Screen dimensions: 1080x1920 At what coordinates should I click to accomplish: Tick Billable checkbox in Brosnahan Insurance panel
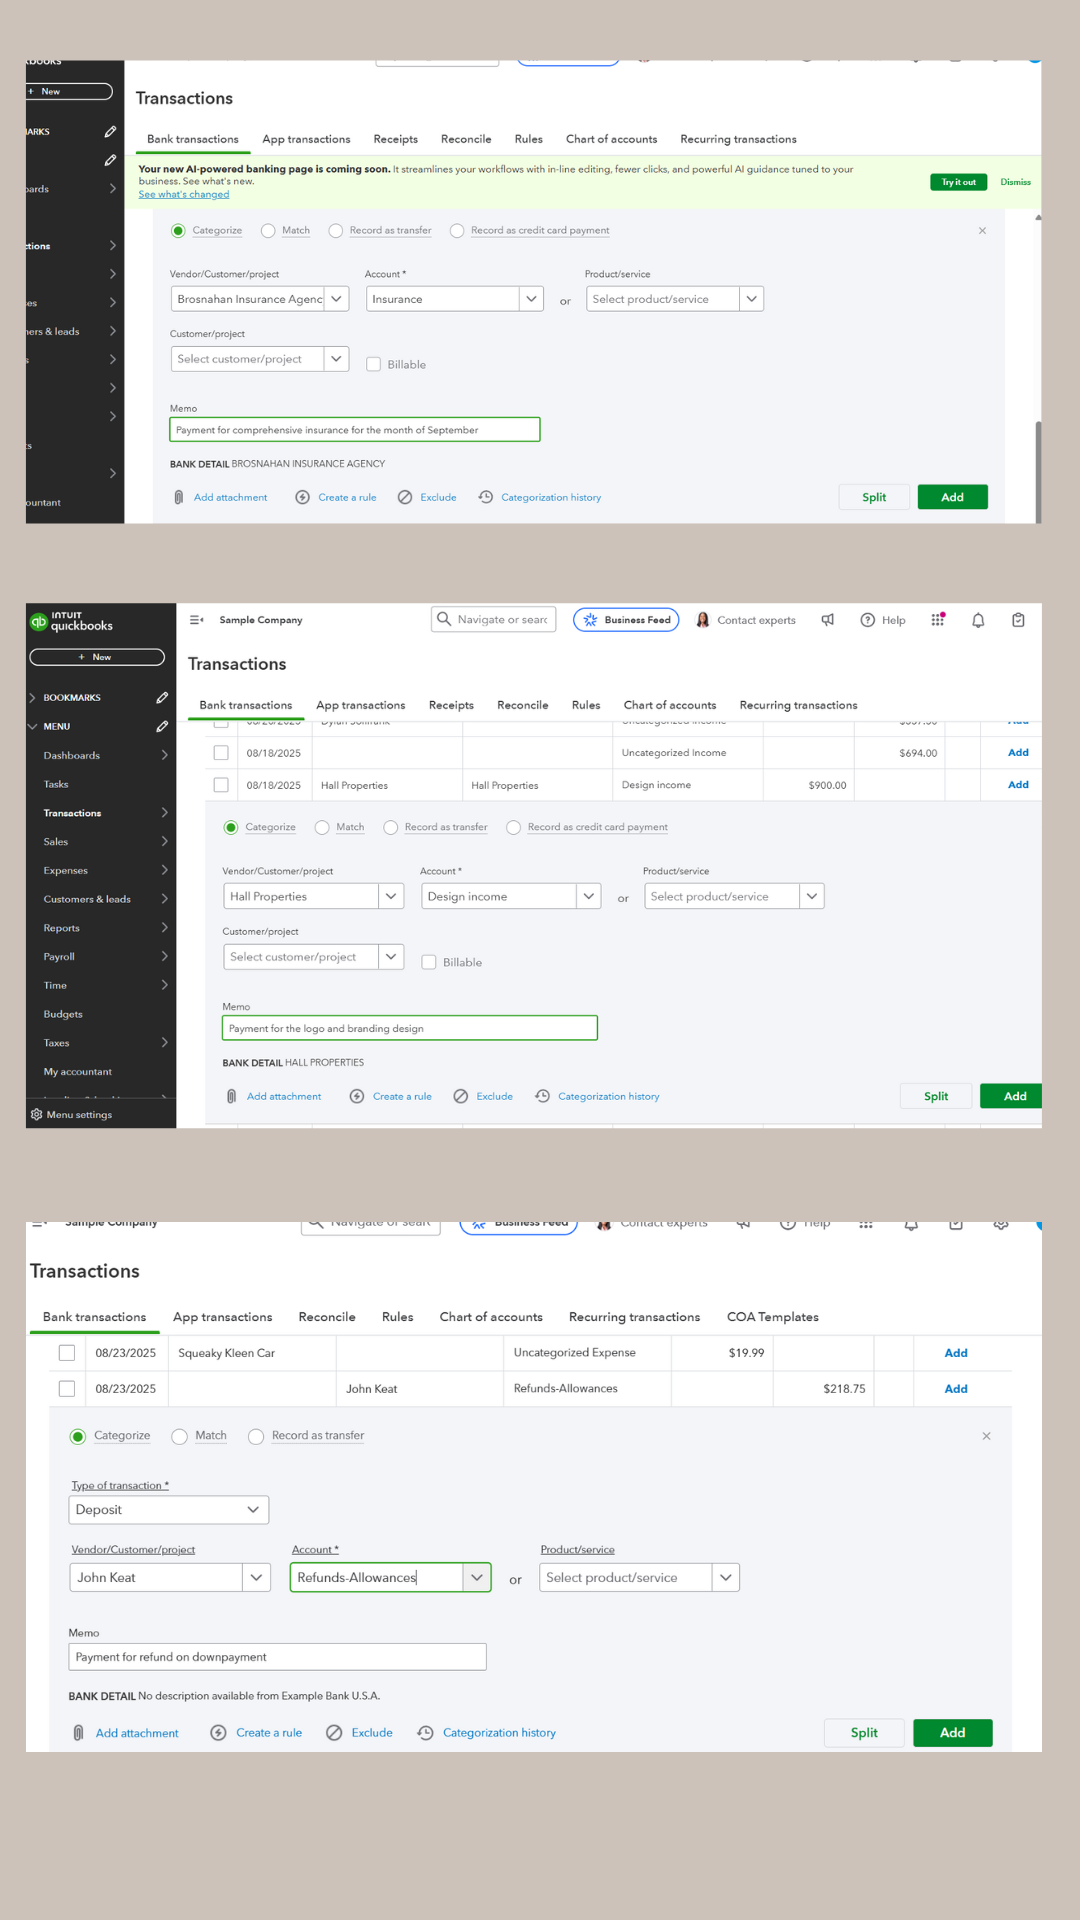[x=374, y=364]
